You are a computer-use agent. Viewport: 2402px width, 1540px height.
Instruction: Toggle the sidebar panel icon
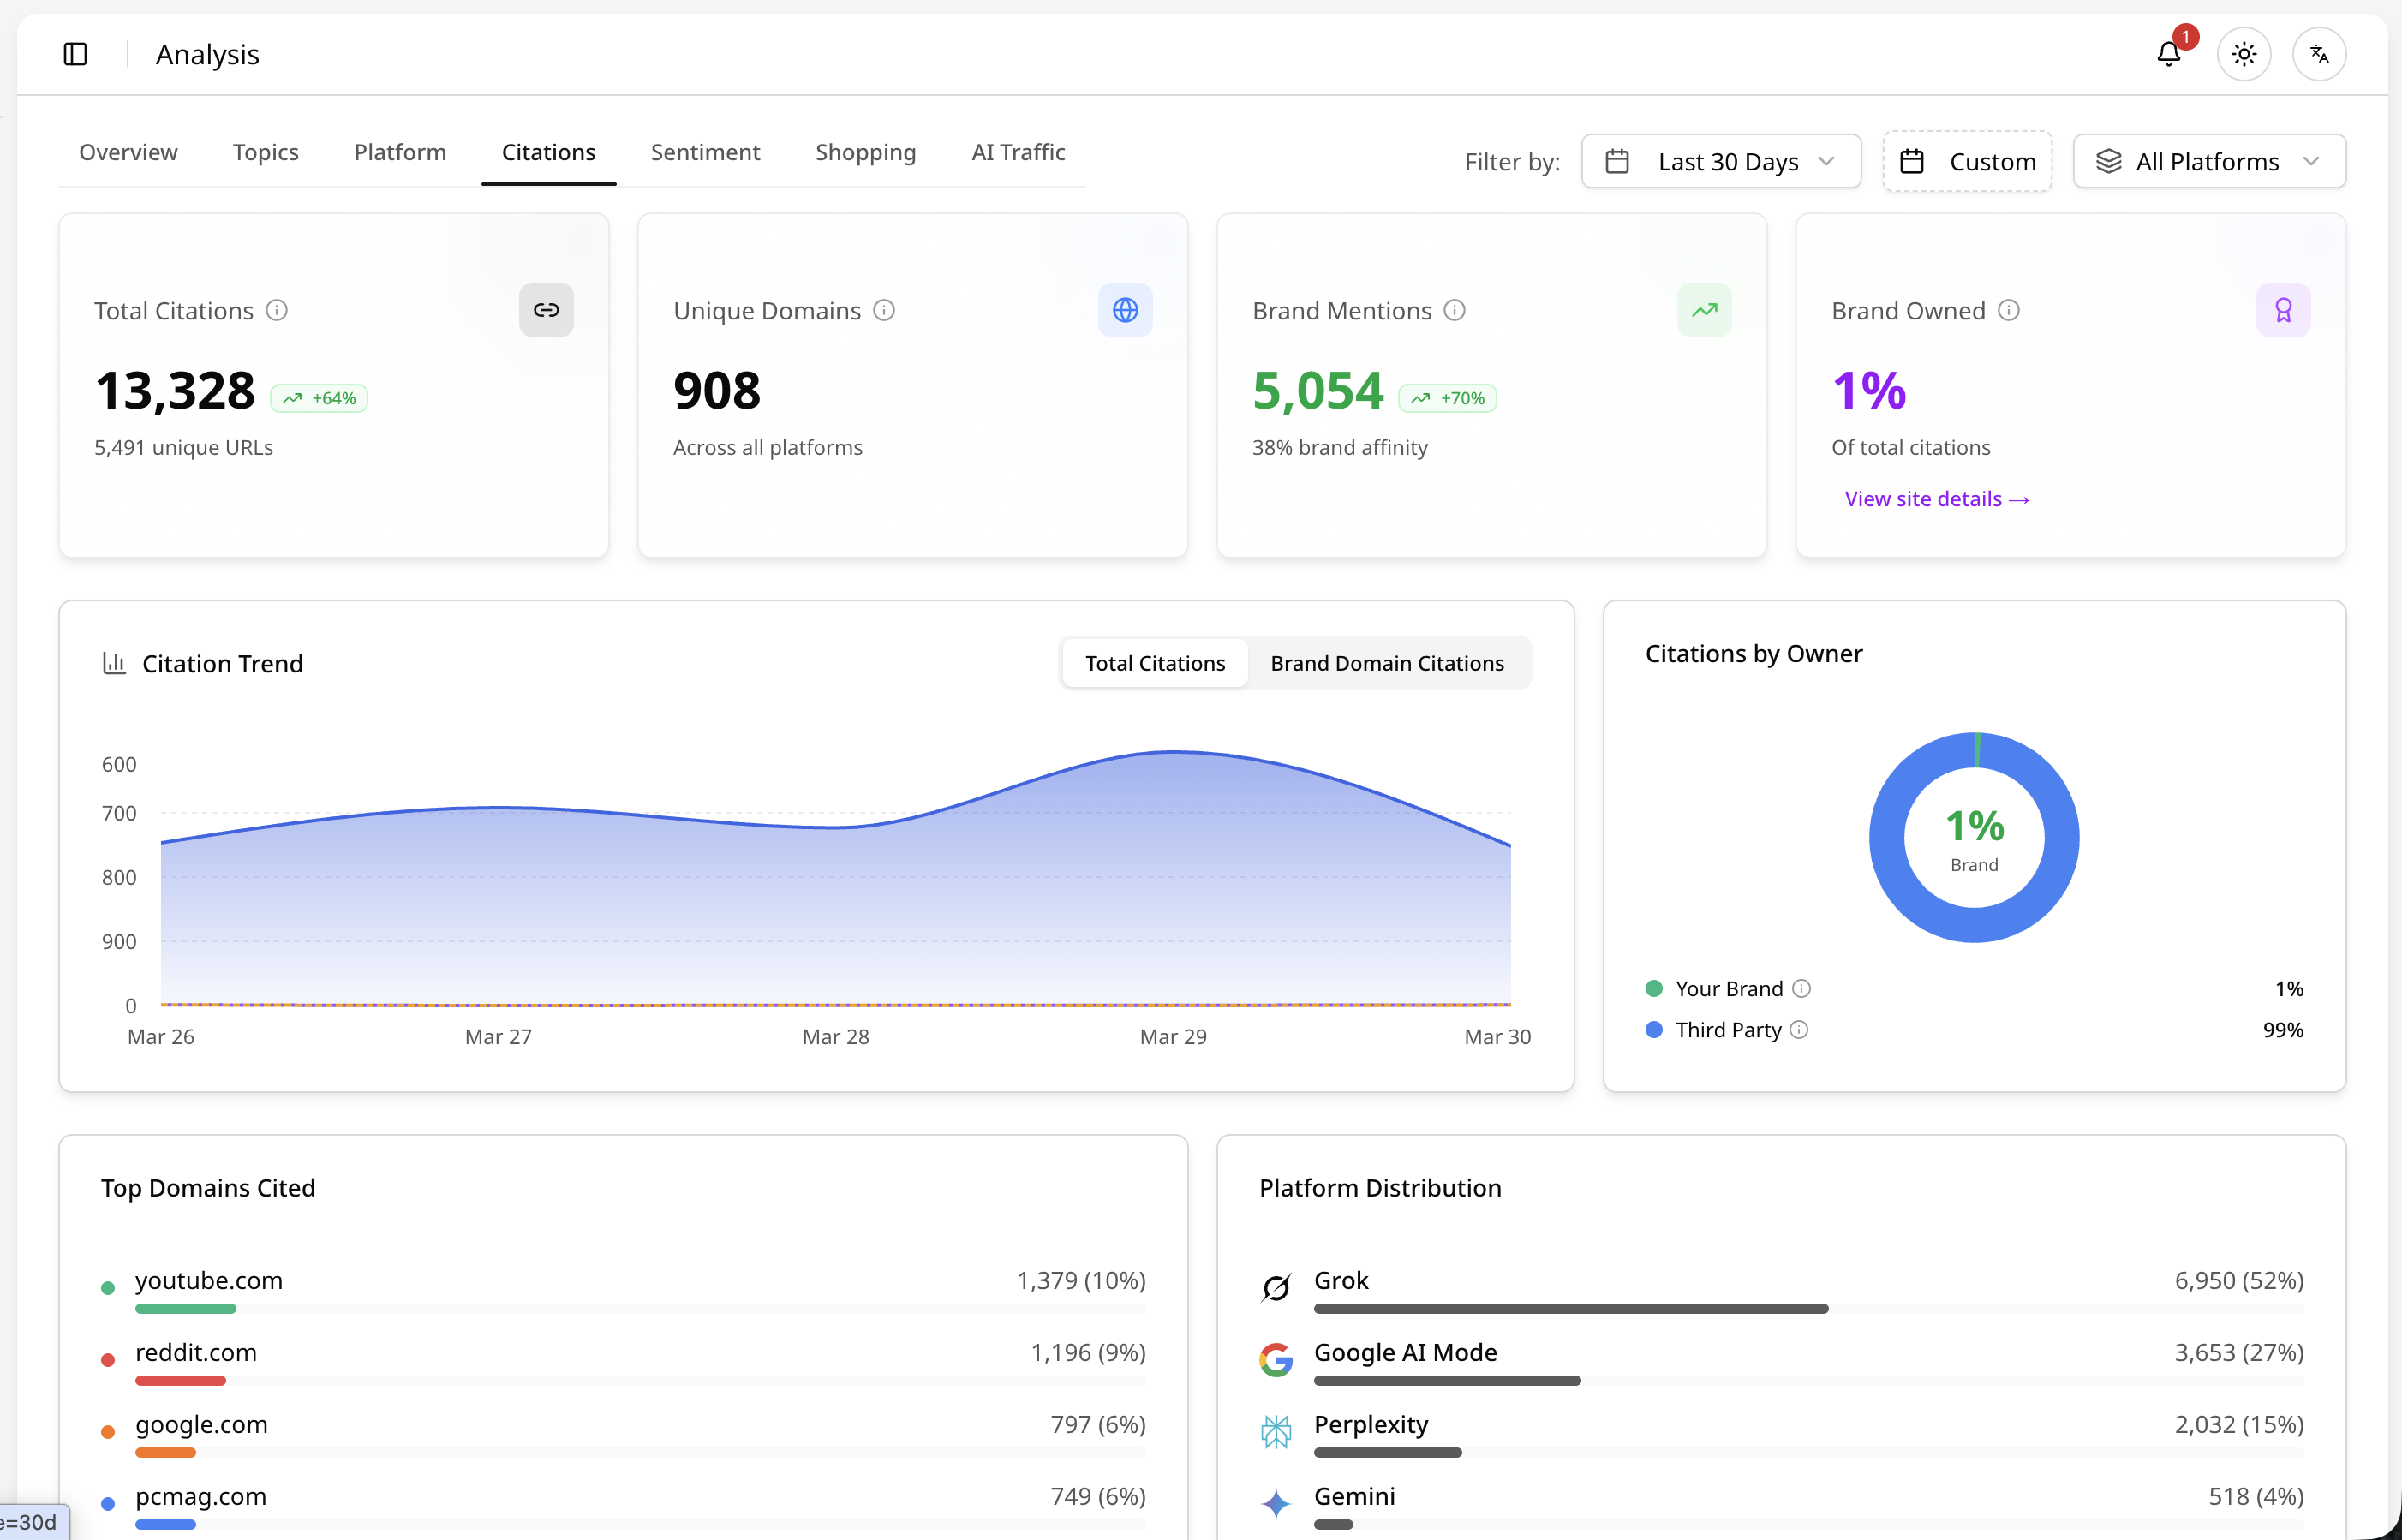coord(75,54)
